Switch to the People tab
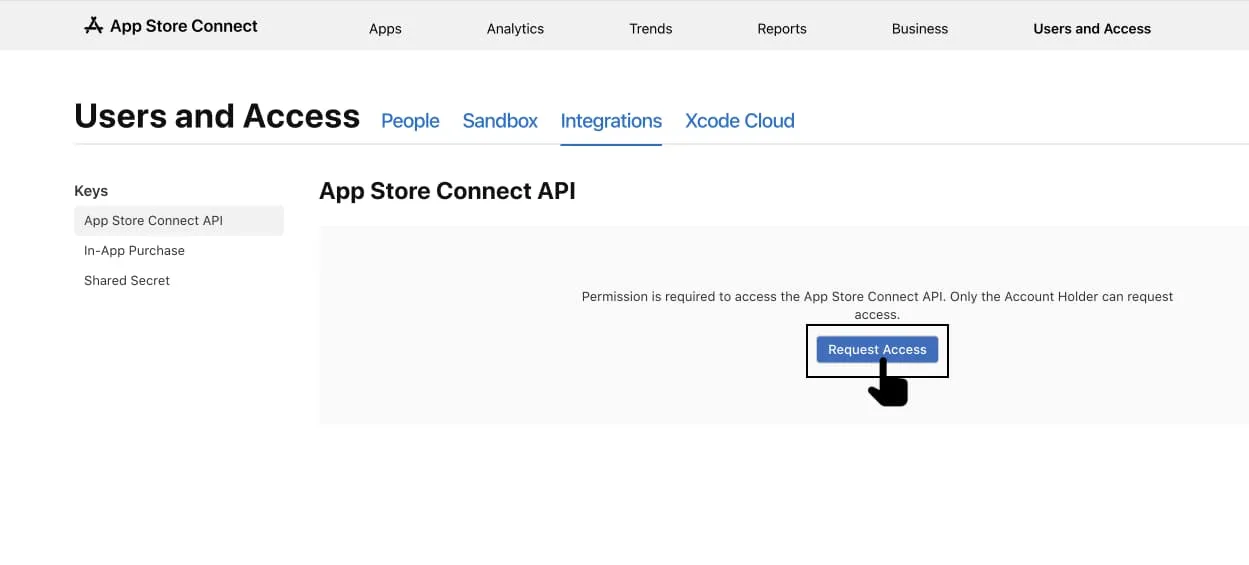The height and width of the screenshot is (565, 1249). point(410,121)
